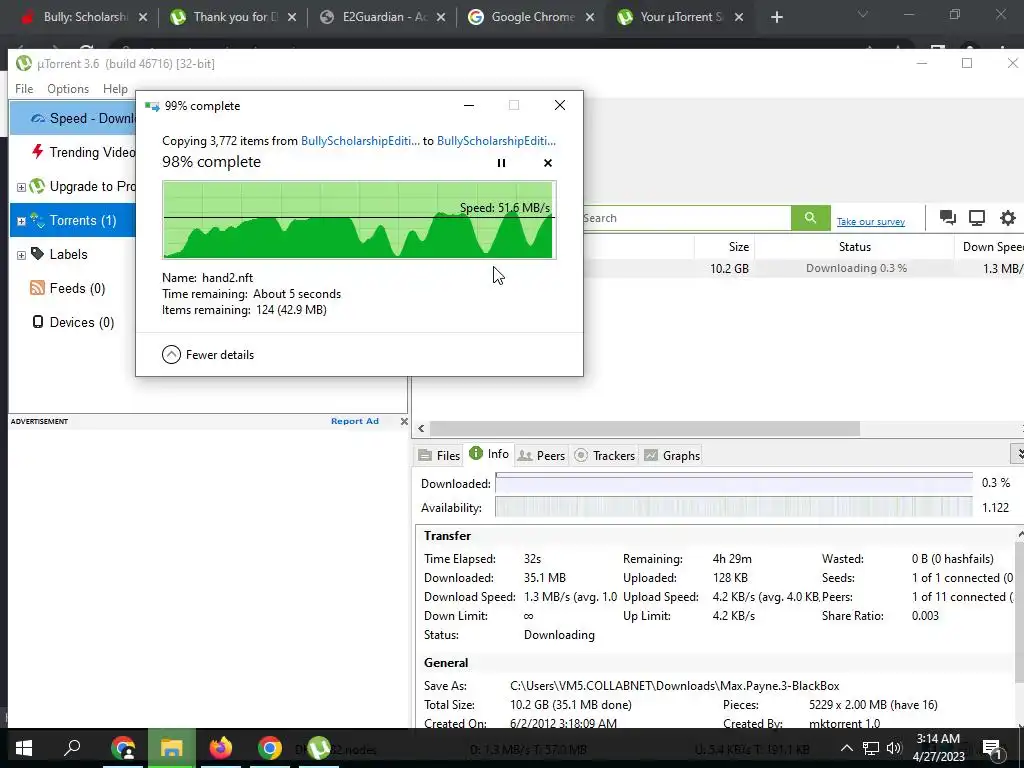Open the network tray icon

871,748
